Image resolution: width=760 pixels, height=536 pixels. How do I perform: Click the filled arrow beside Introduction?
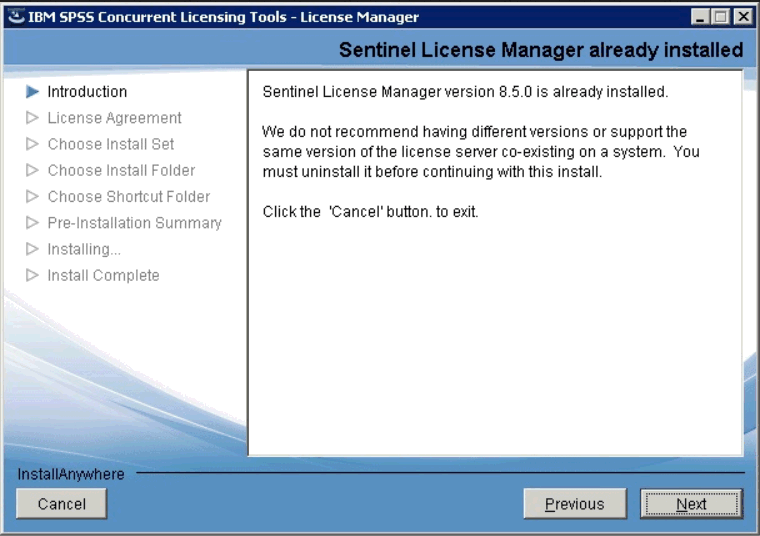pyautogui.click(x=32, y=92)
